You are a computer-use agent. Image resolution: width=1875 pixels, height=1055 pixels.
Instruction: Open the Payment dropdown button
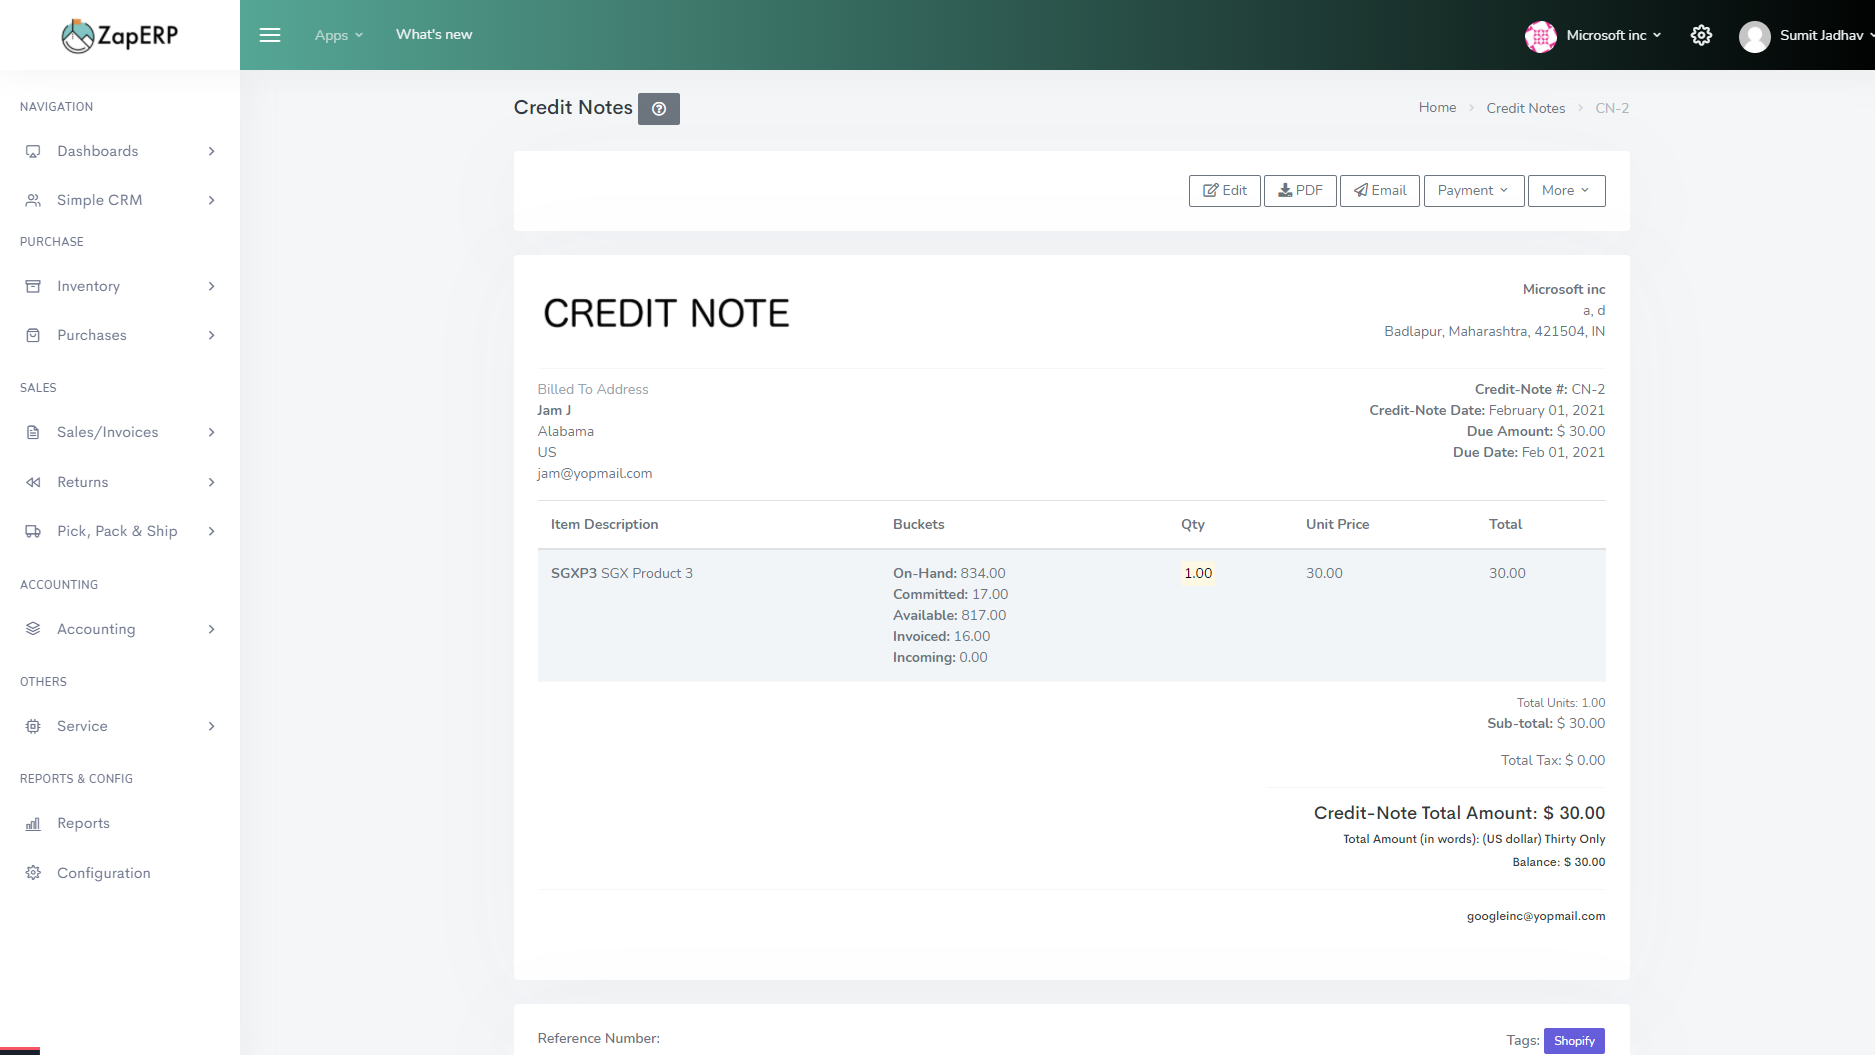click(1473, 191)
